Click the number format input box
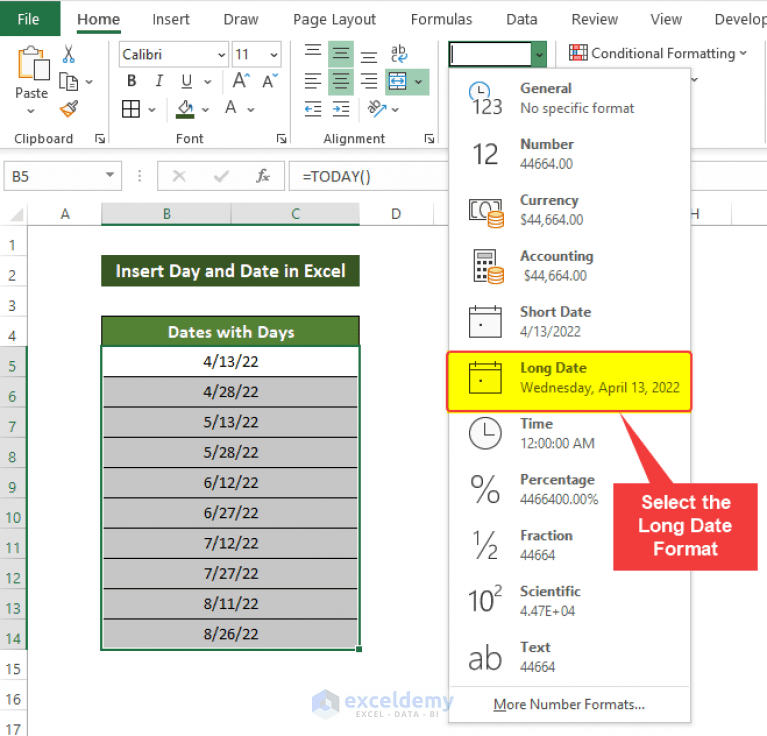The width and height of the screenshot is (767, 736). click(491, 54)
